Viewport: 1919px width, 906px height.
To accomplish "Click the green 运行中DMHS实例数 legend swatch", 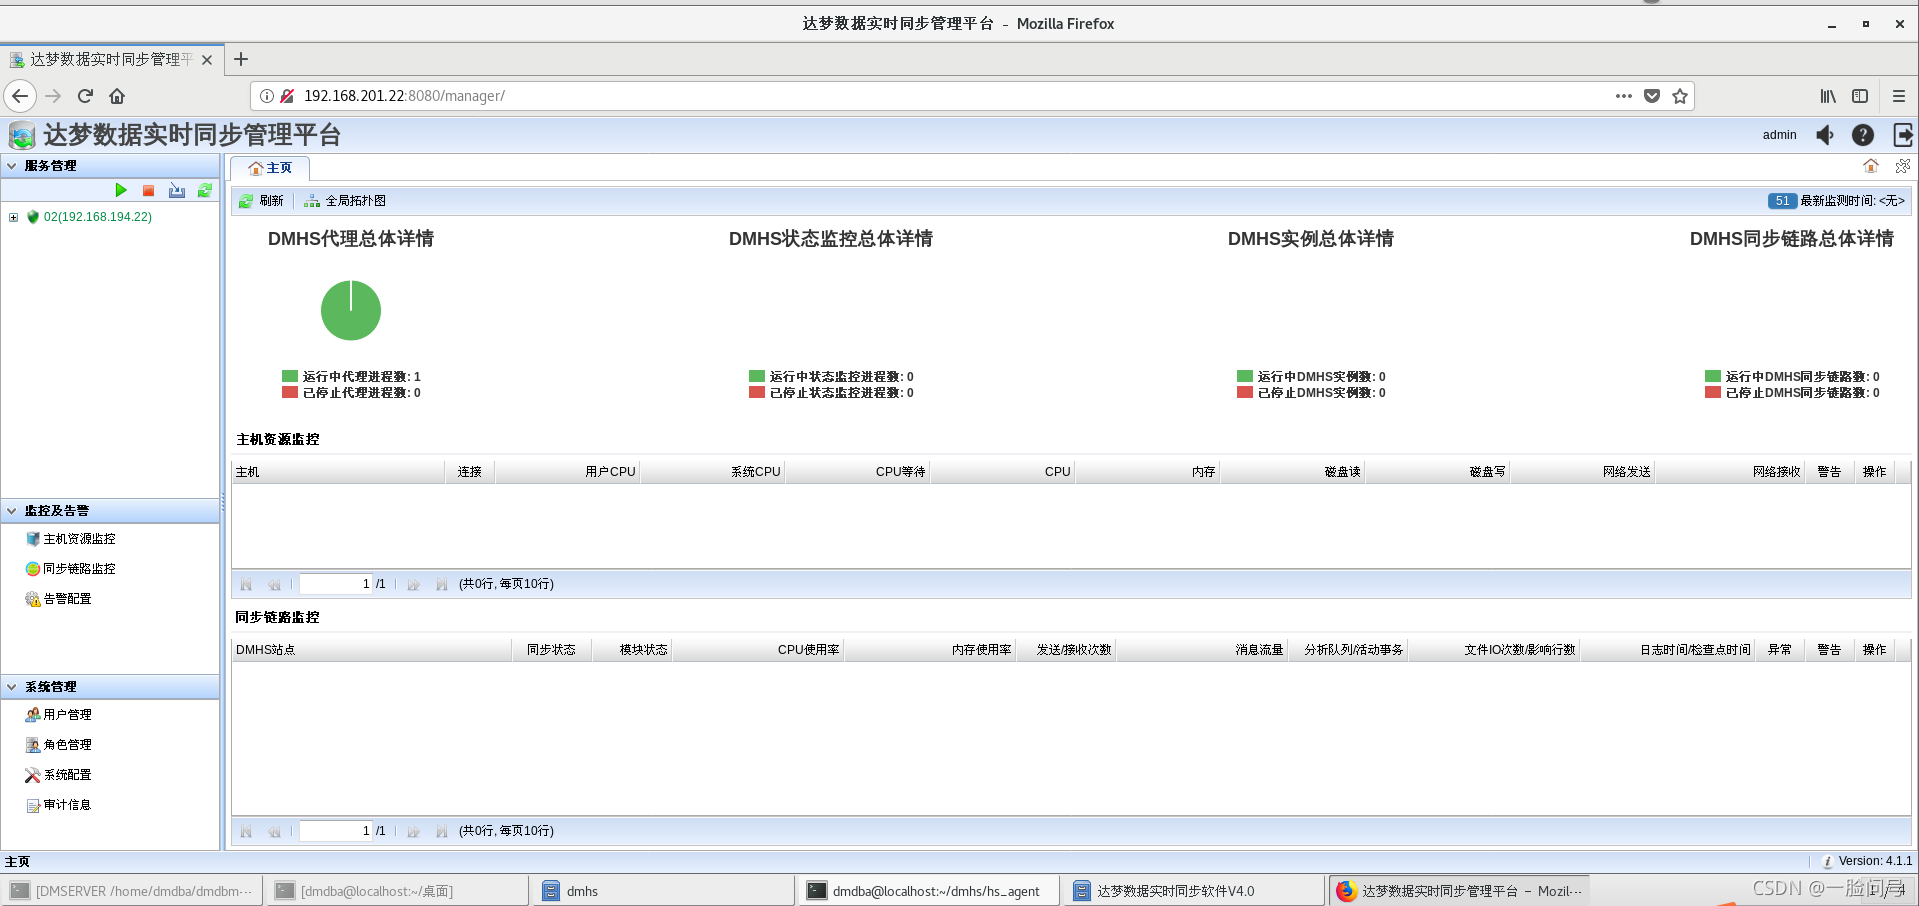I will point(1245,376).
